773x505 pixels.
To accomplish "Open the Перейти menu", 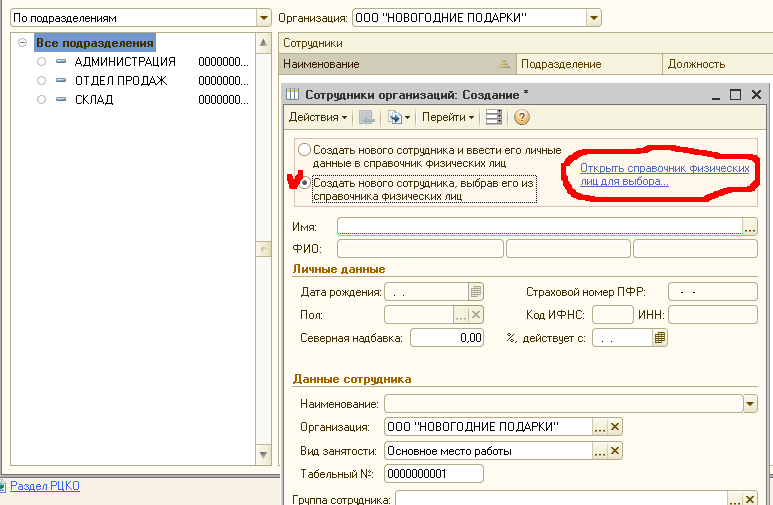I will 448,117.
